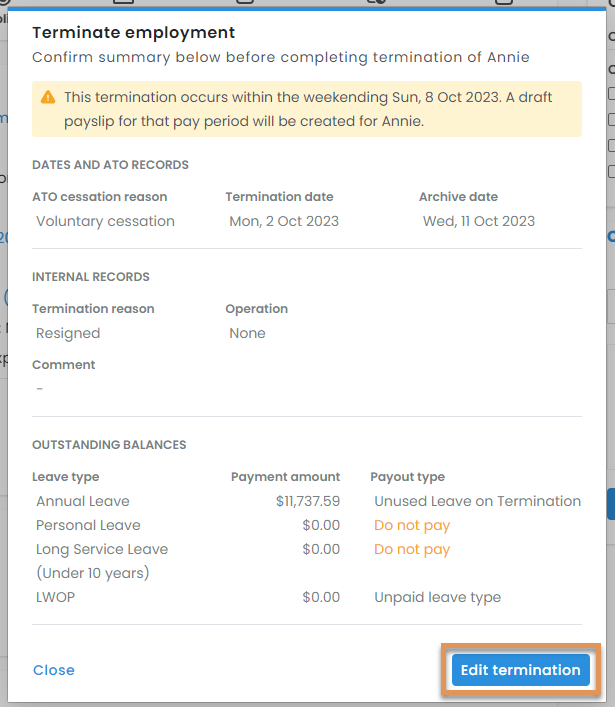Click the $11,737.59 payment amount
The image size is (615, 707).
pos(308,501)
